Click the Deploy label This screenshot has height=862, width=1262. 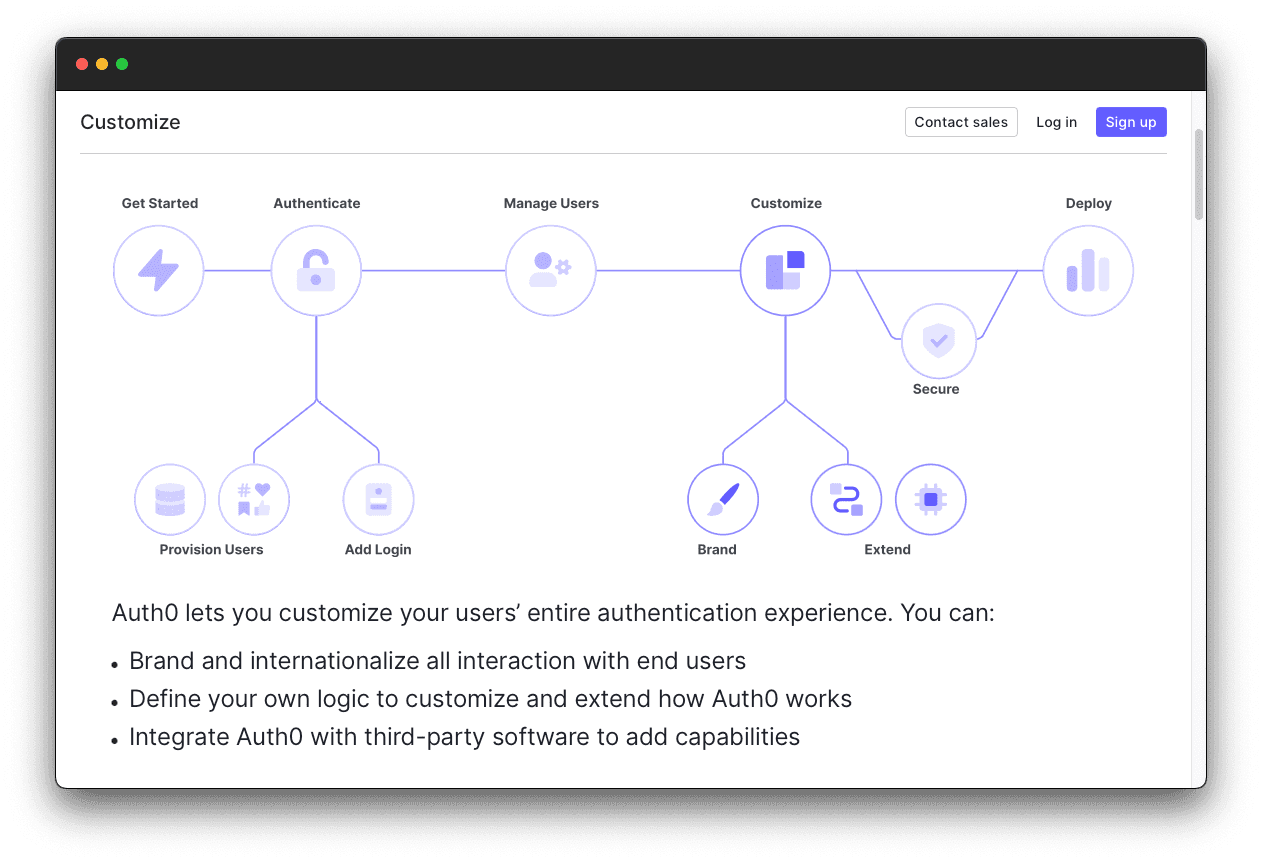click(1089, 203)
